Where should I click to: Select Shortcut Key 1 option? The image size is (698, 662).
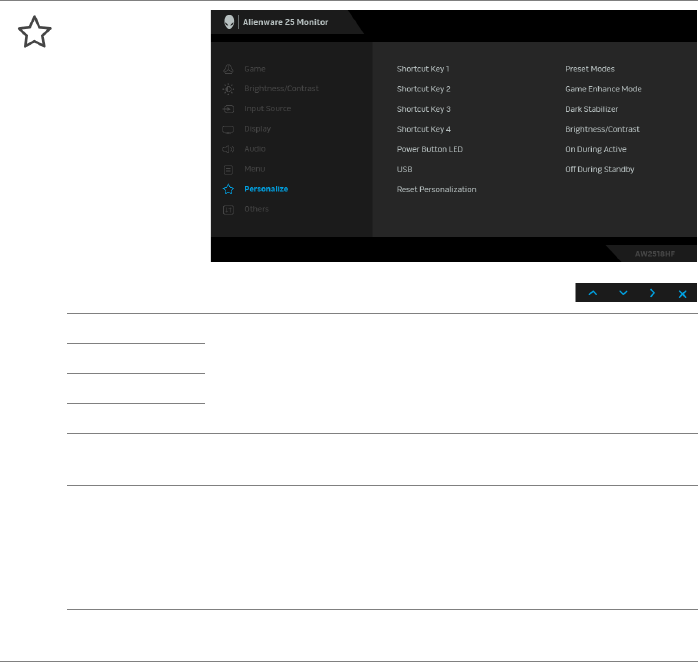click(x=423, y=69)
